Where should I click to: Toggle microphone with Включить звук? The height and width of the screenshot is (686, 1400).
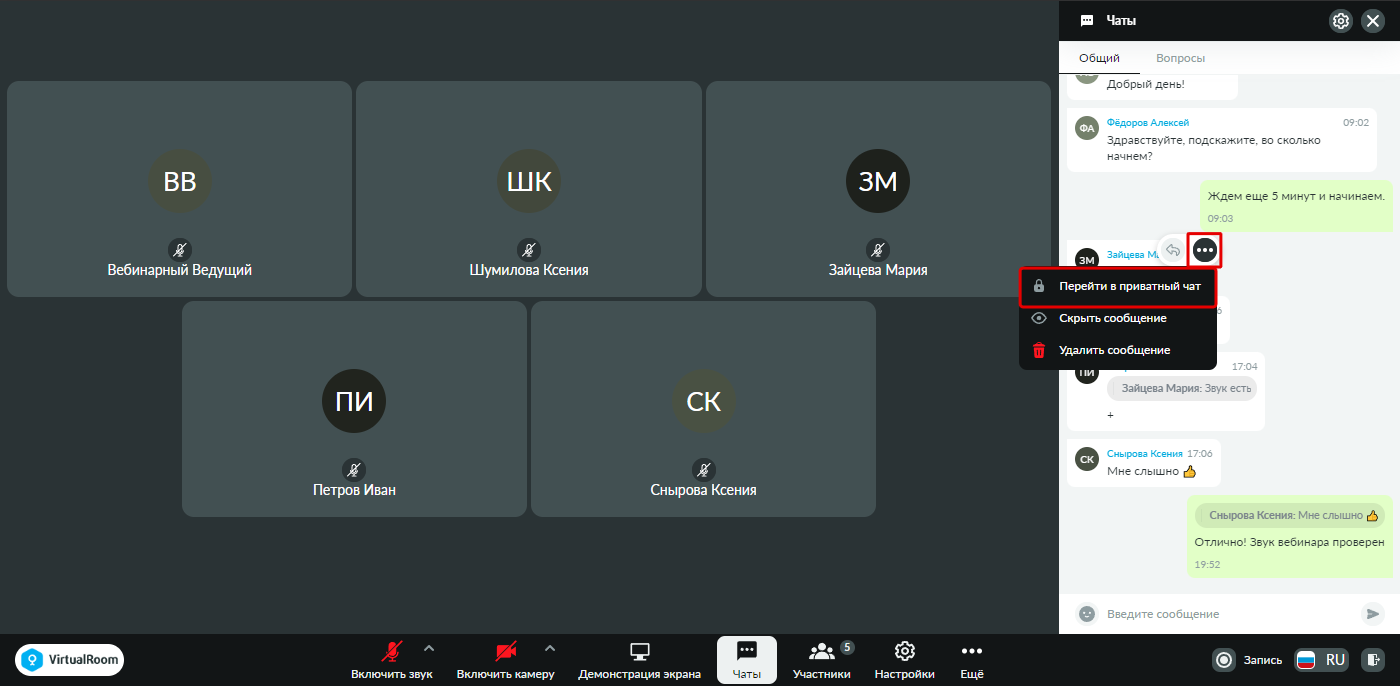click(392, 660)
